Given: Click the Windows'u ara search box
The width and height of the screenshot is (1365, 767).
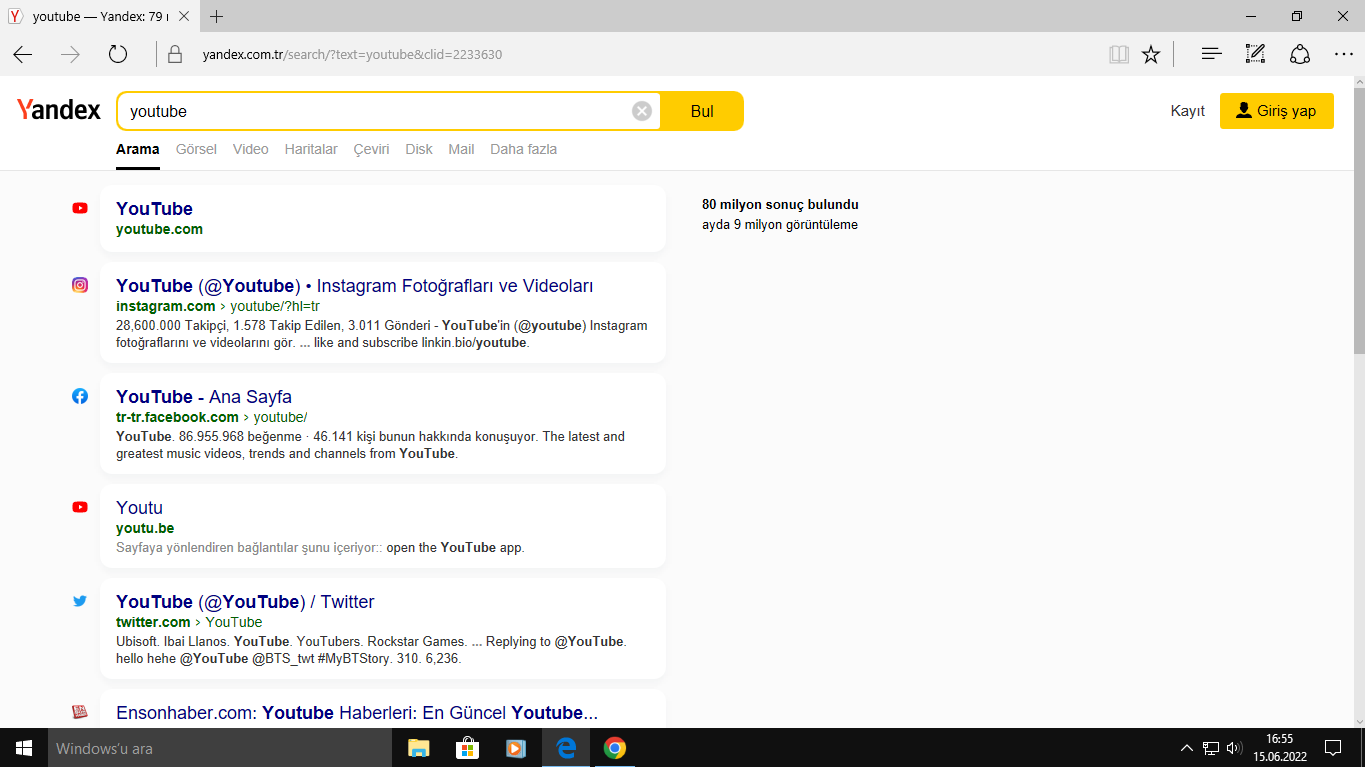Looking at the screenshot, I should [x=218, y=748].
